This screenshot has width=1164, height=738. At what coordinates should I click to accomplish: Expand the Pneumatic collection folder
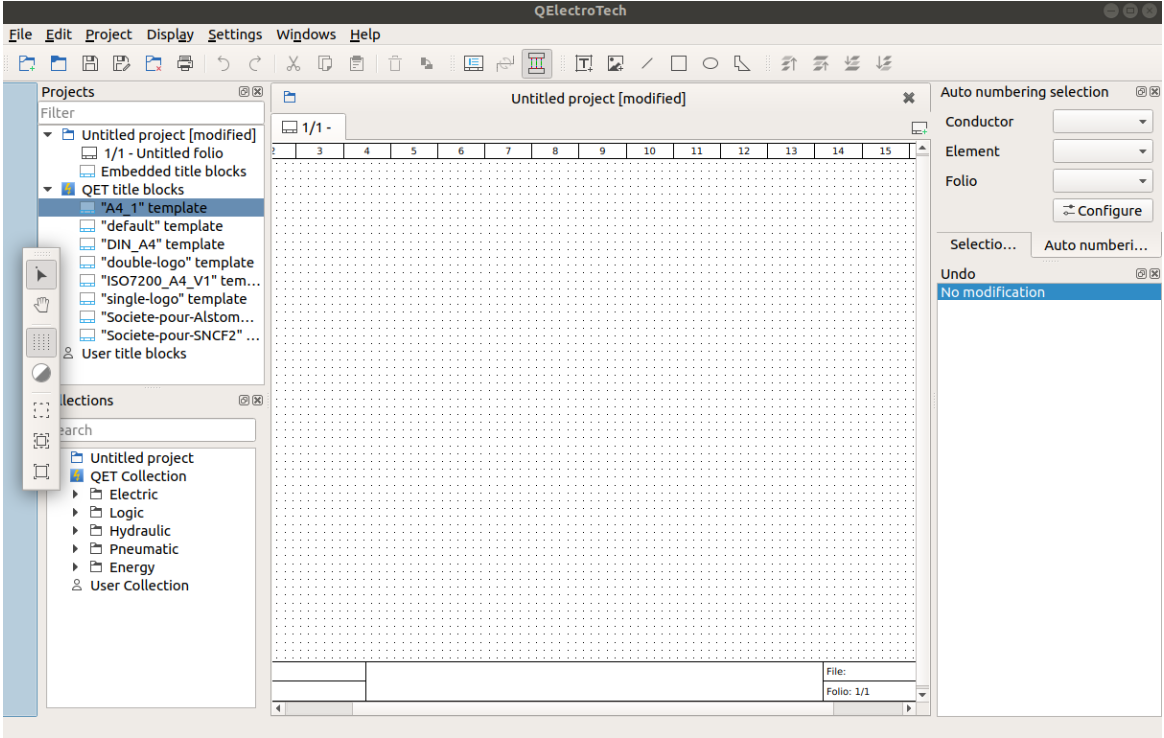tap(75, 549)
